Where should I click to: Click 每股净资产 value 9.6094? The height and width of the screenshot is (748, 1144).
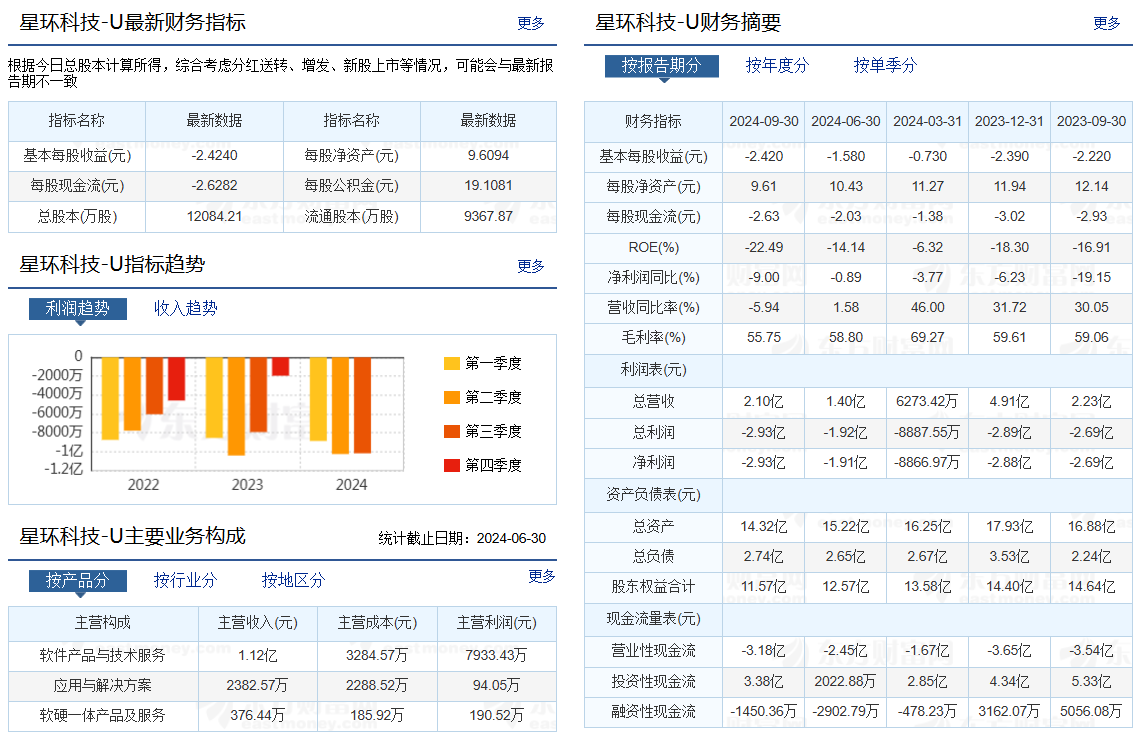point(489,155)
